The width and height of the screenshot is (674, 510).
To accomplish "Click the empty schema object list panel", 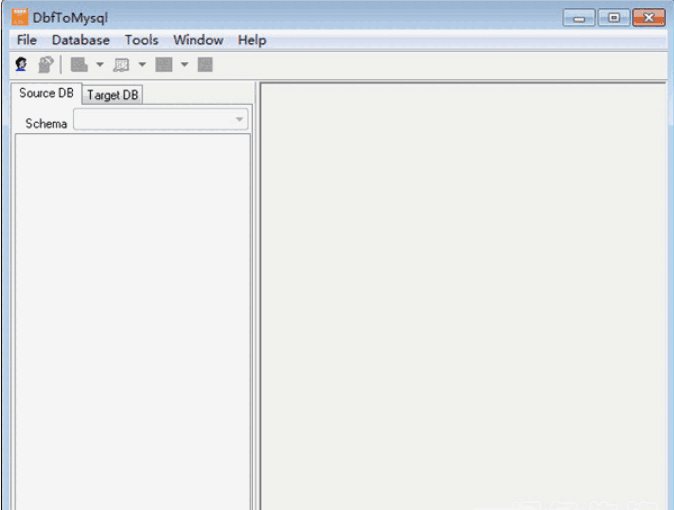I will pos(133,322).
